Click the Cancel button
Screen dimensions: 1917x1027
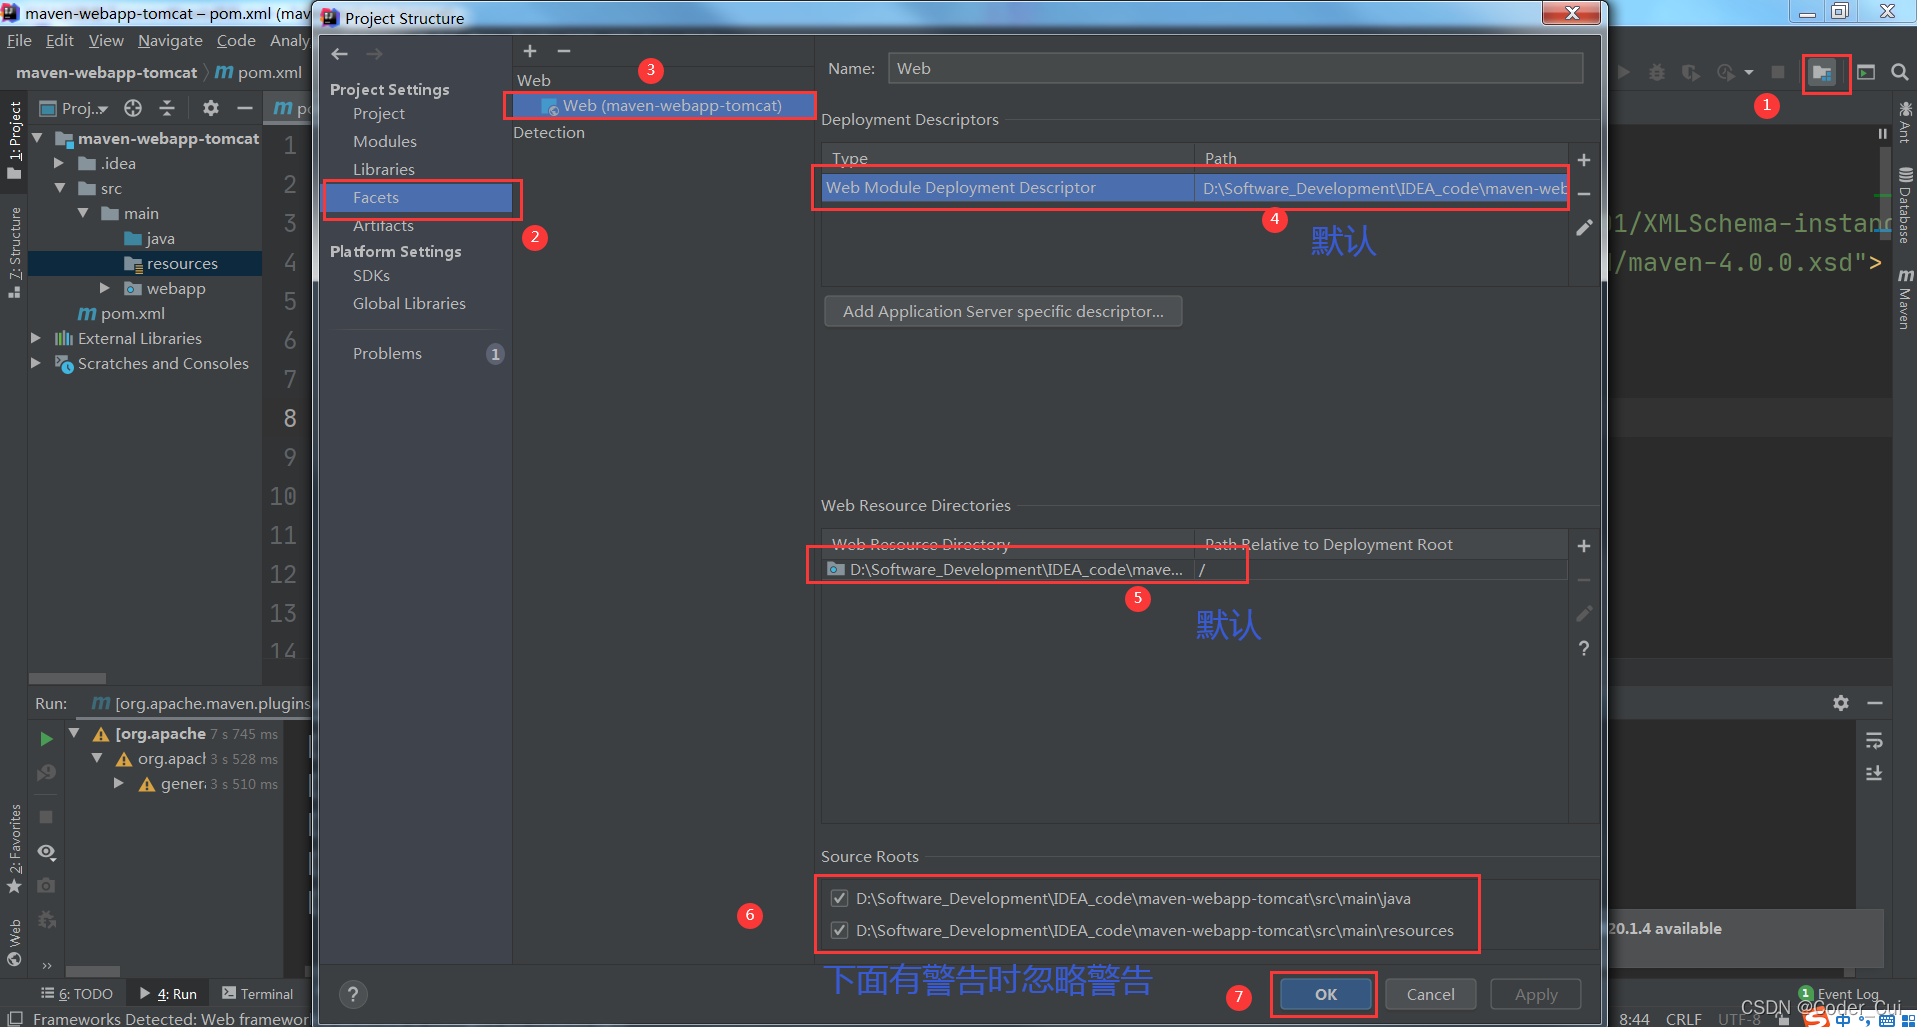pyautogui.click(x=1430, y=994)
